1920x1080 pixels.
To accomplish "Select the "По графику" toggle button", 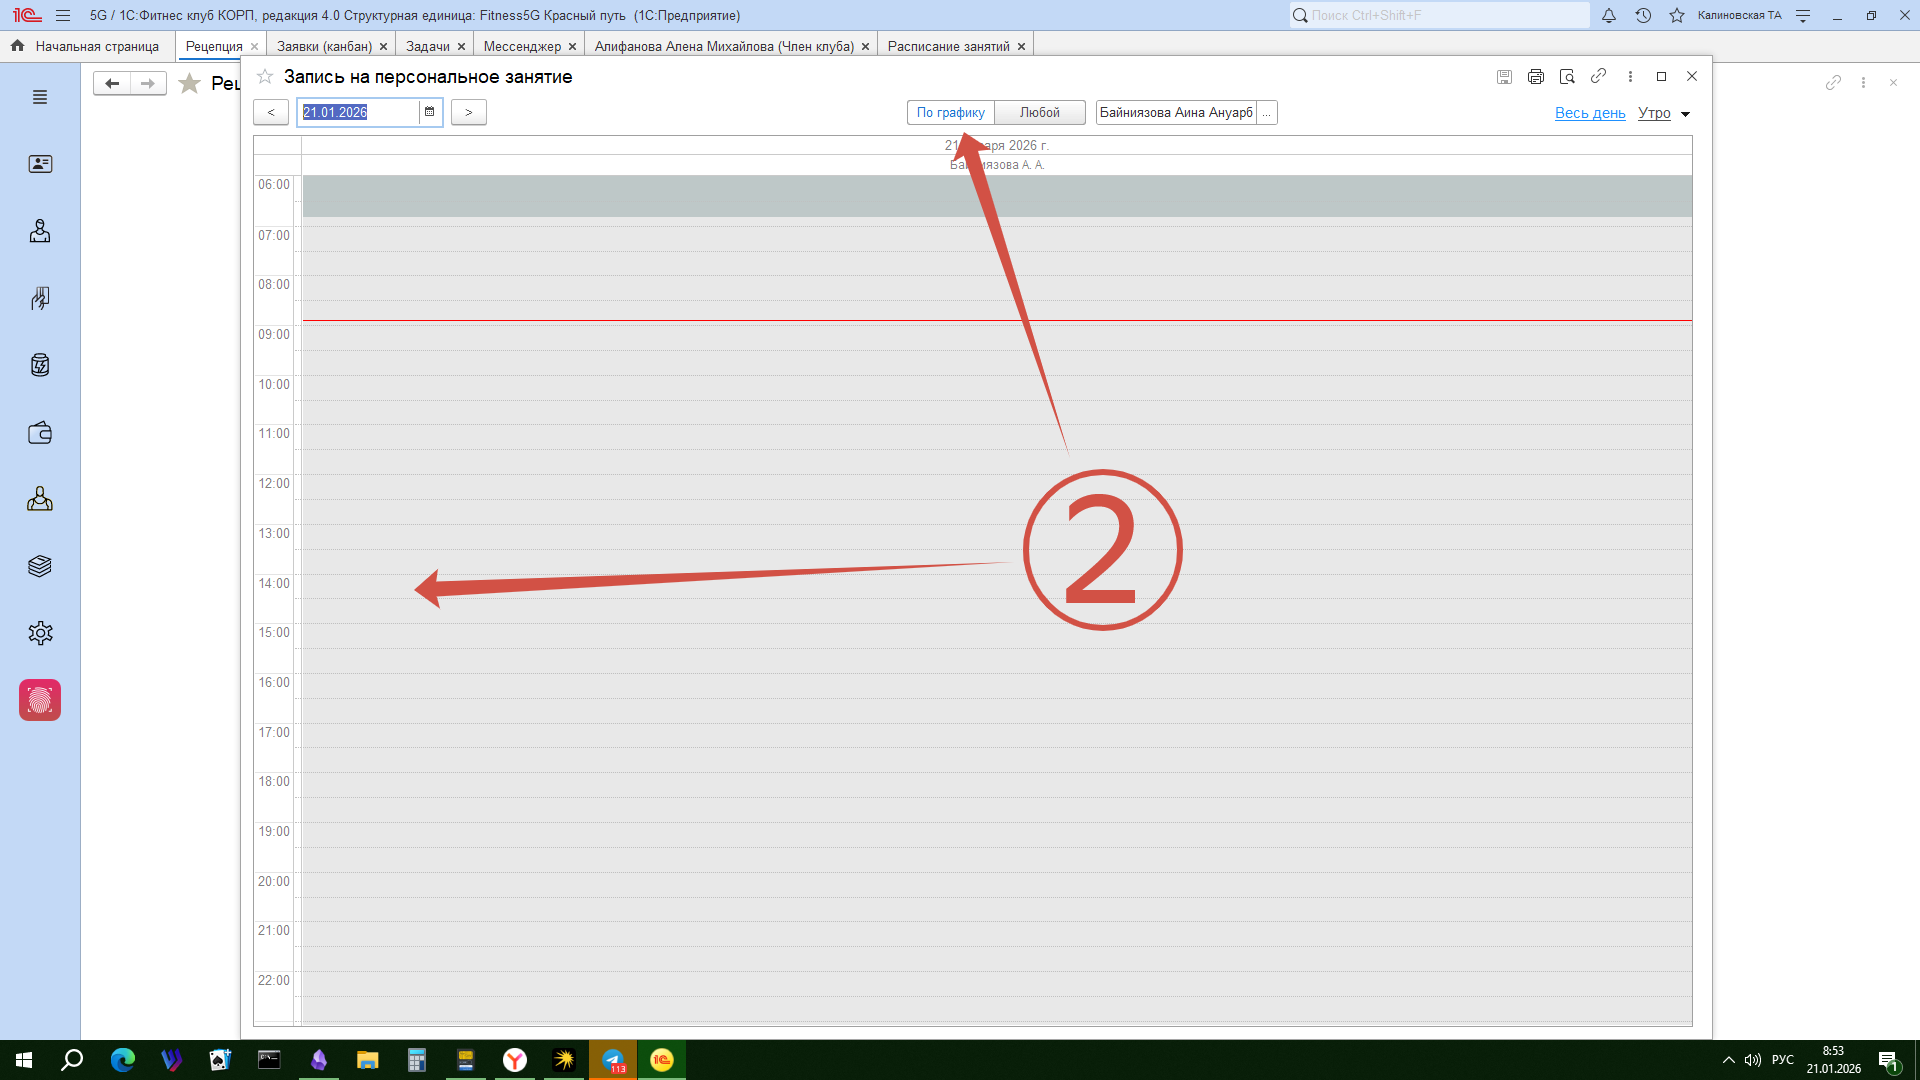I will pos(950,112).
